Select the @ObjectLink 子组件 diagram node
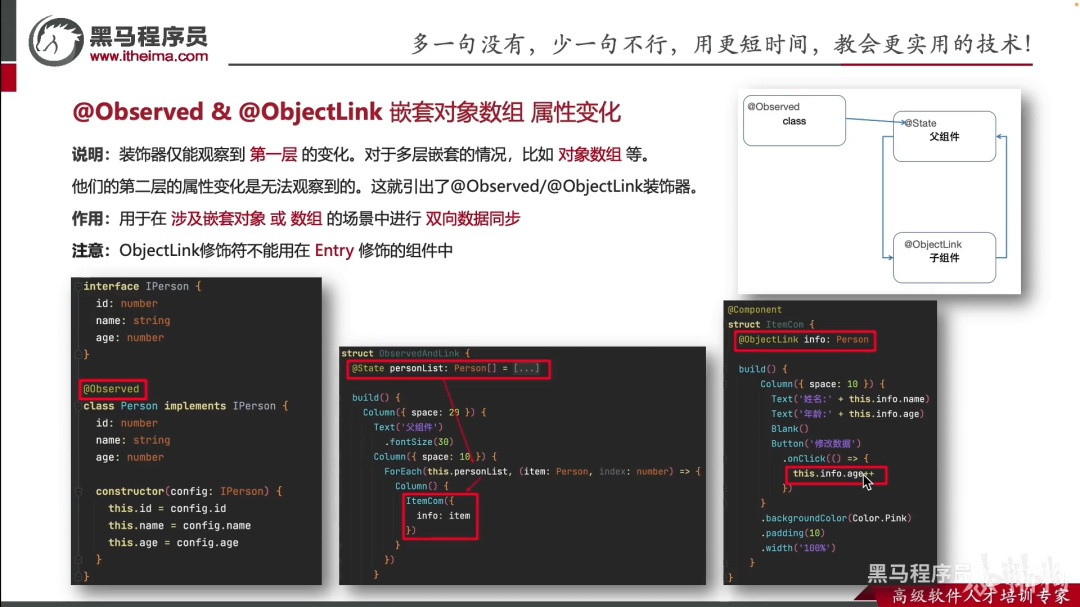 click(x=944, y=258)
